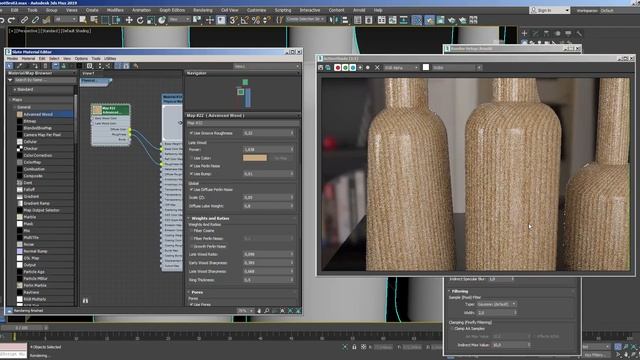640x360 pixels.
Task: Open Render Setup from main toolbar
Action: click(429, 20)
